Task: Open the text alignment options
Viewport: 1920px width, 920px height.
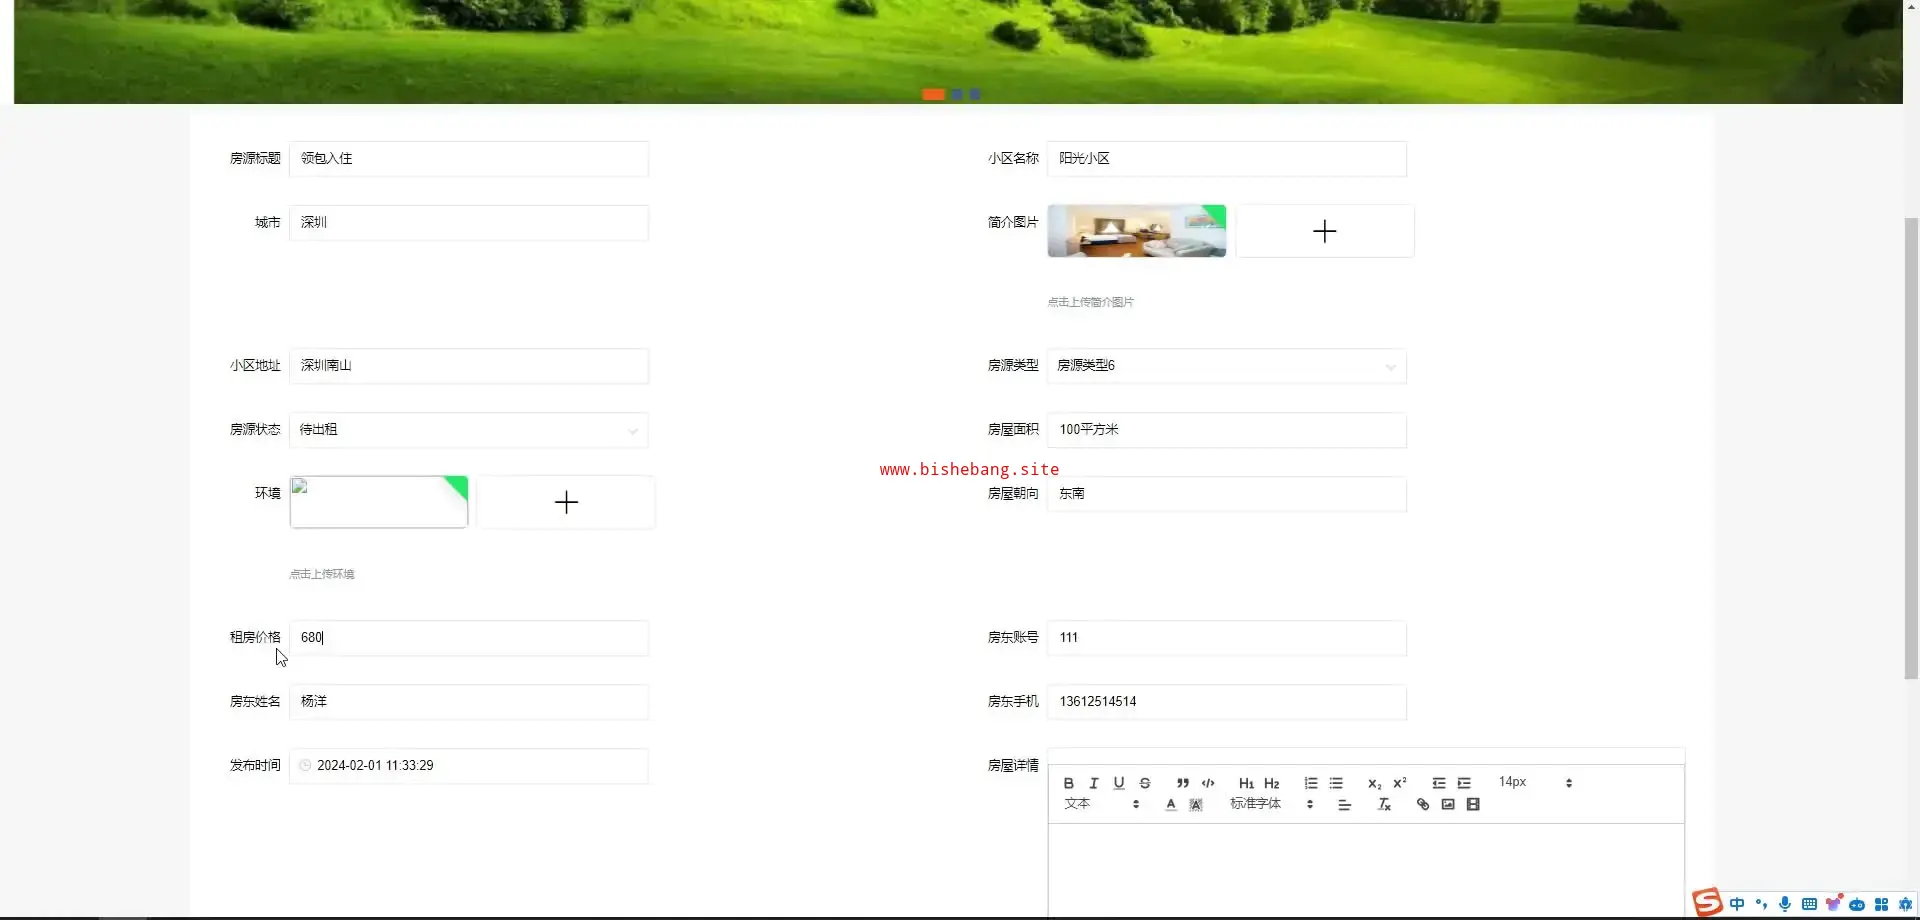Action: 1344,805
